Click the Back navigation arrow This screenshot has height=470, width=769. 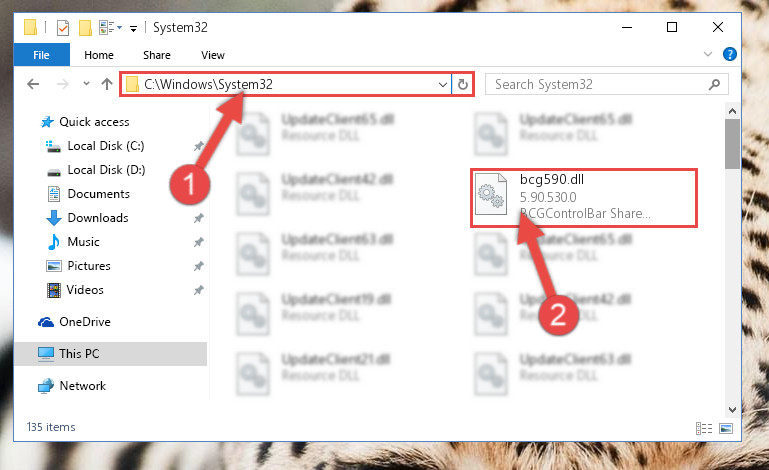coord(33,84)
